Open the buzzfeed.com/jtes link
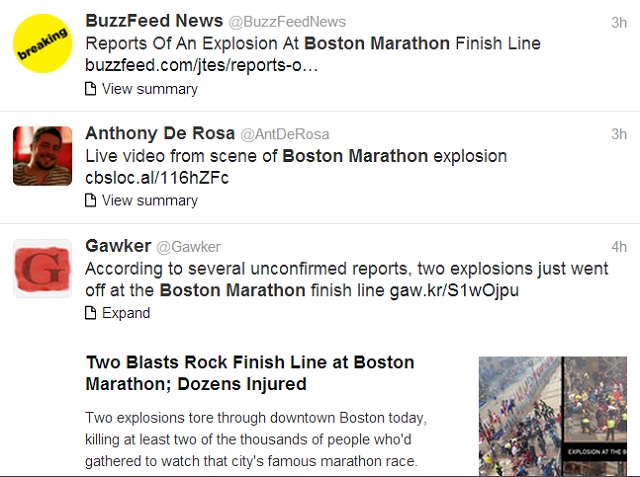 (x=202, y=66)
